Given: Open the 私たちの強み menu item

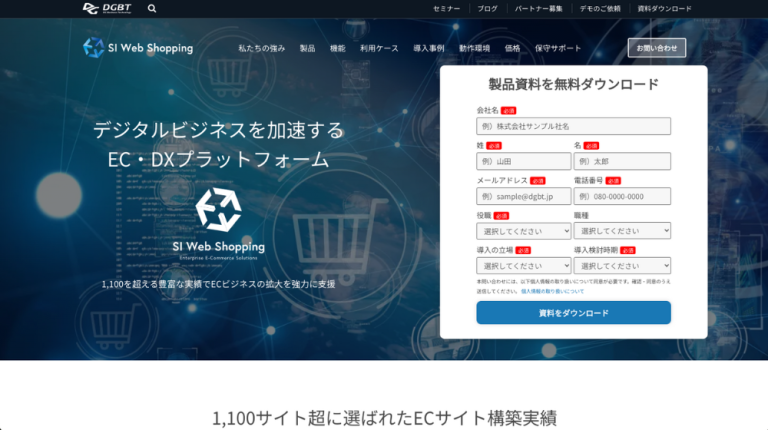Looking at the screenshot, I should [x=261, y=48].
